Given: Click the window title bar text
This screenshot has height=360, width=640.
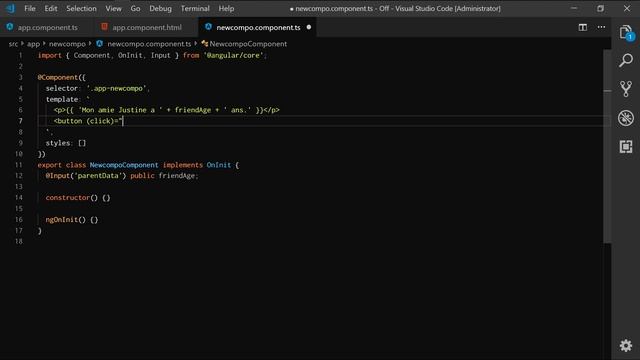Looking at the screenshot, I should pyautogui.click(x=395, y=8).
